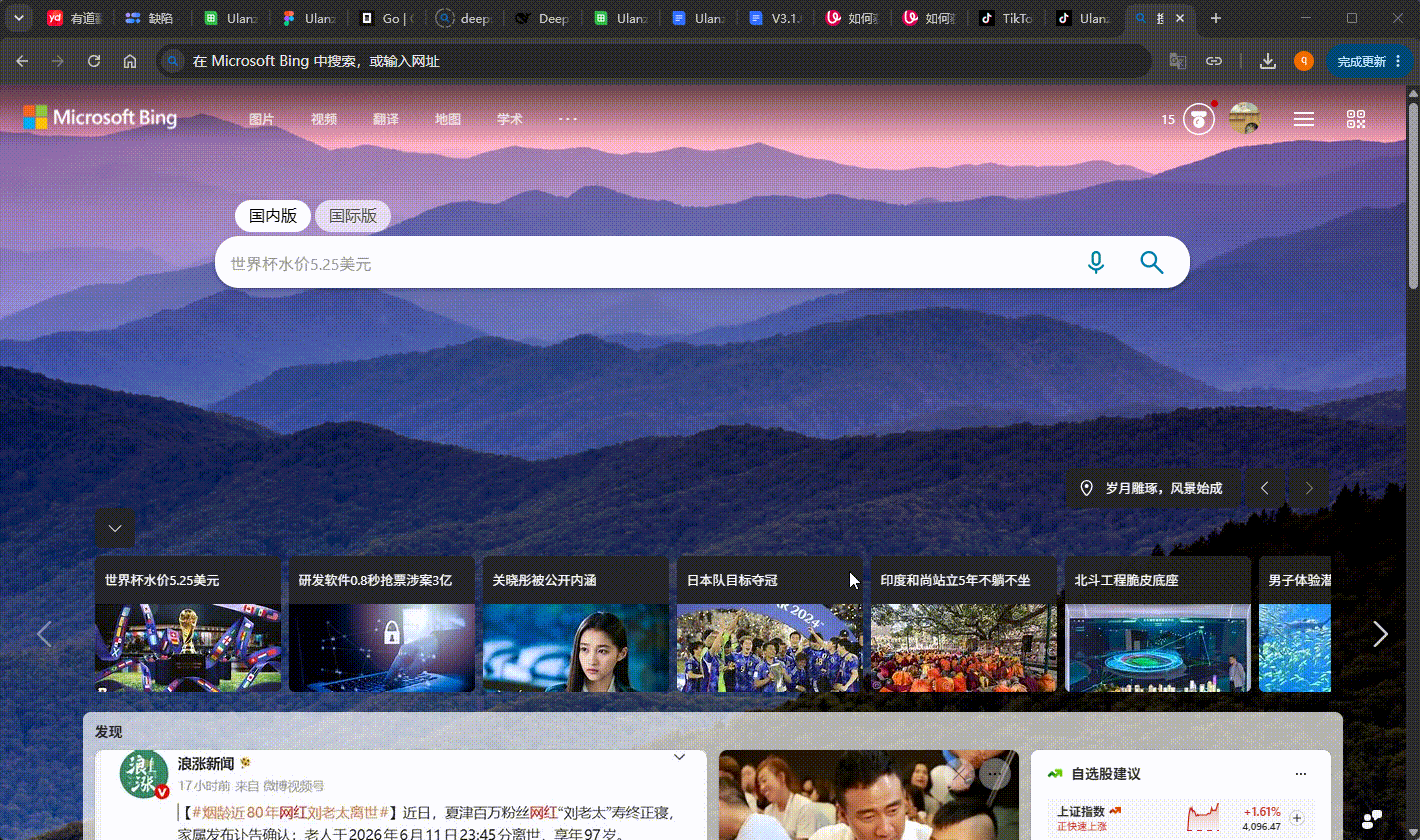Click the browser home icon
This screenshot has width=1420, height=840.
[x=130, y=61]
